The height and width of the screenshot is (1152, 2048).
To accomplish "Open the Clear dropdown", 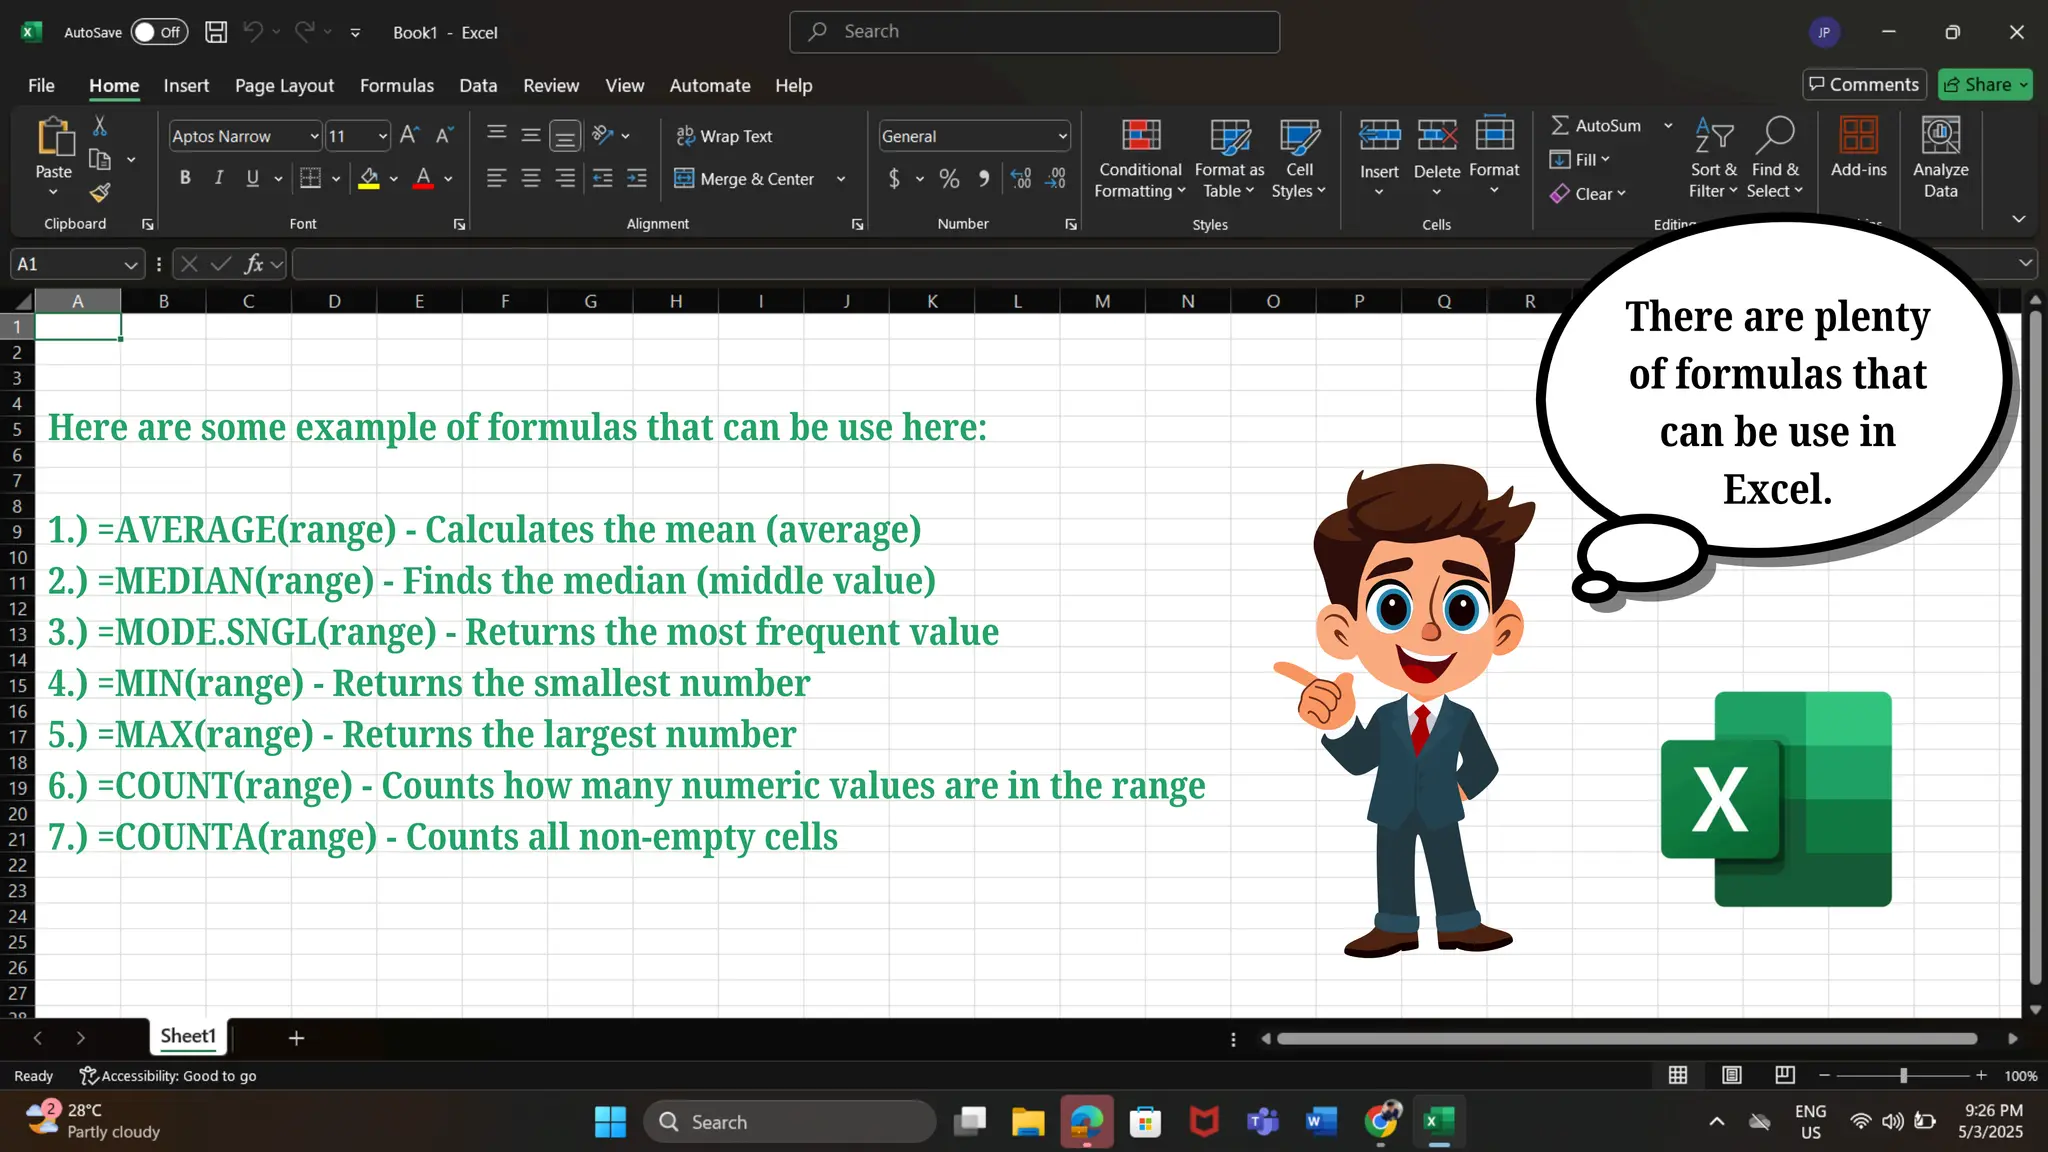I will point(1588,194).
